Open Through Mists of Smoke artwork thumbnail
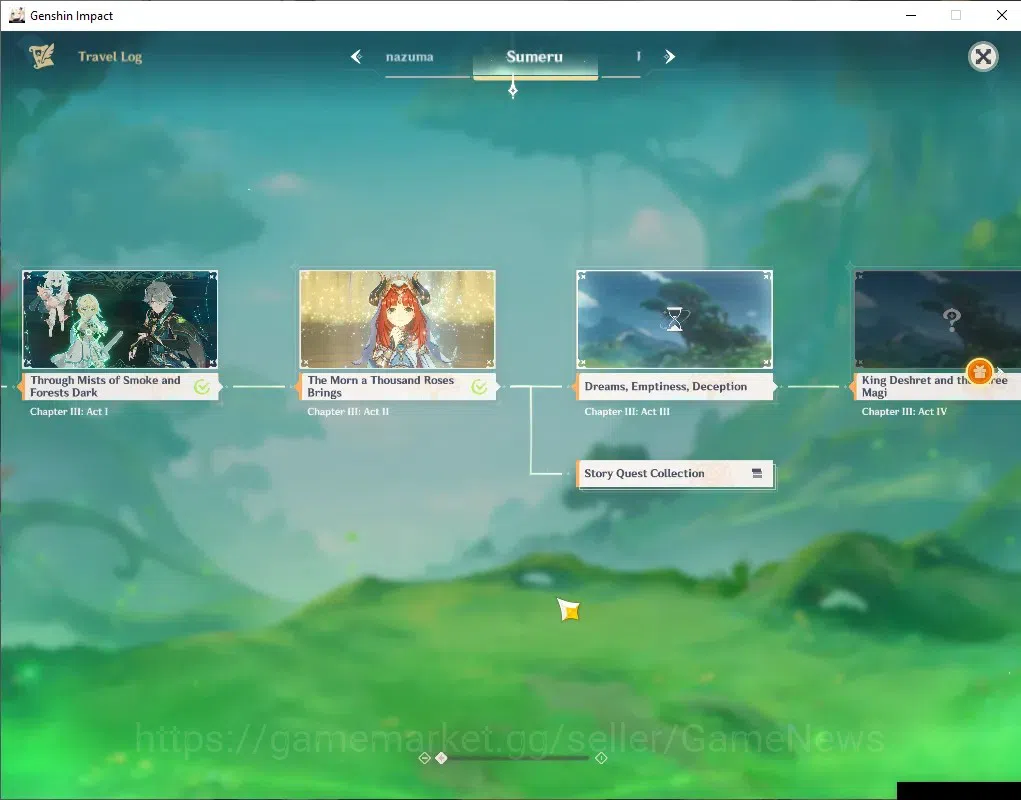The width and height of the screenshot is (1021, 800). click(x=120, y=320)
